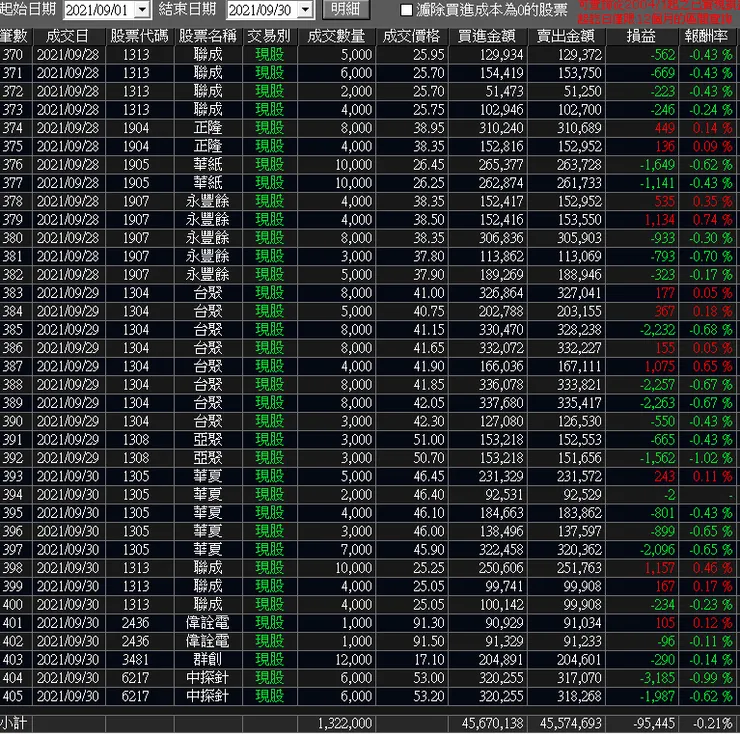The height and width of the screenshot is (734, 740).
Task: Click stock code 1904 in row 375
Action: tap(136, 146)
